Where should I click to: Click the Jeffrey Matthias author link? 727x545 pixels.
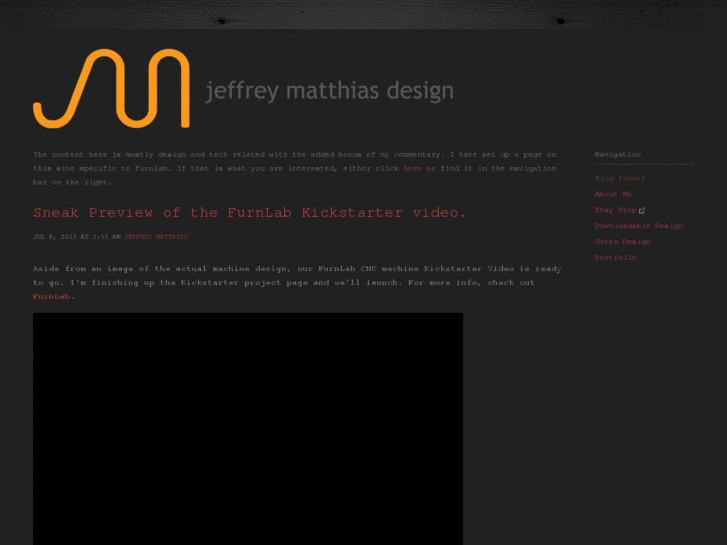click(156, 237)
